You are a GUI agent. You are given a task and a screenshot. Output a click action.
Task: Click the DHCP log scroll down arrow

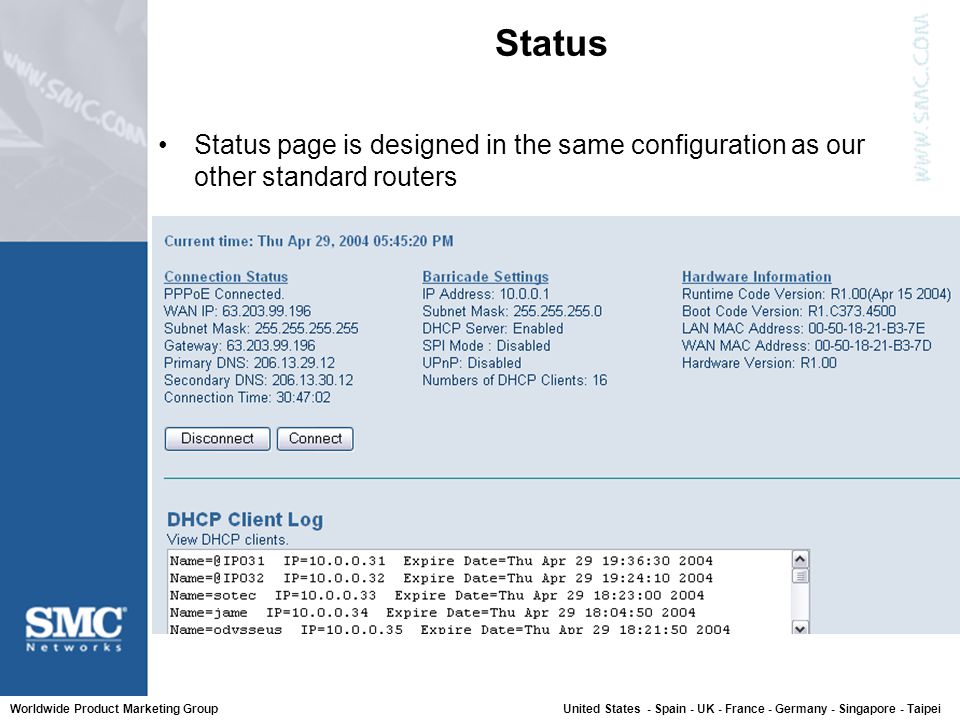point(800,628)
